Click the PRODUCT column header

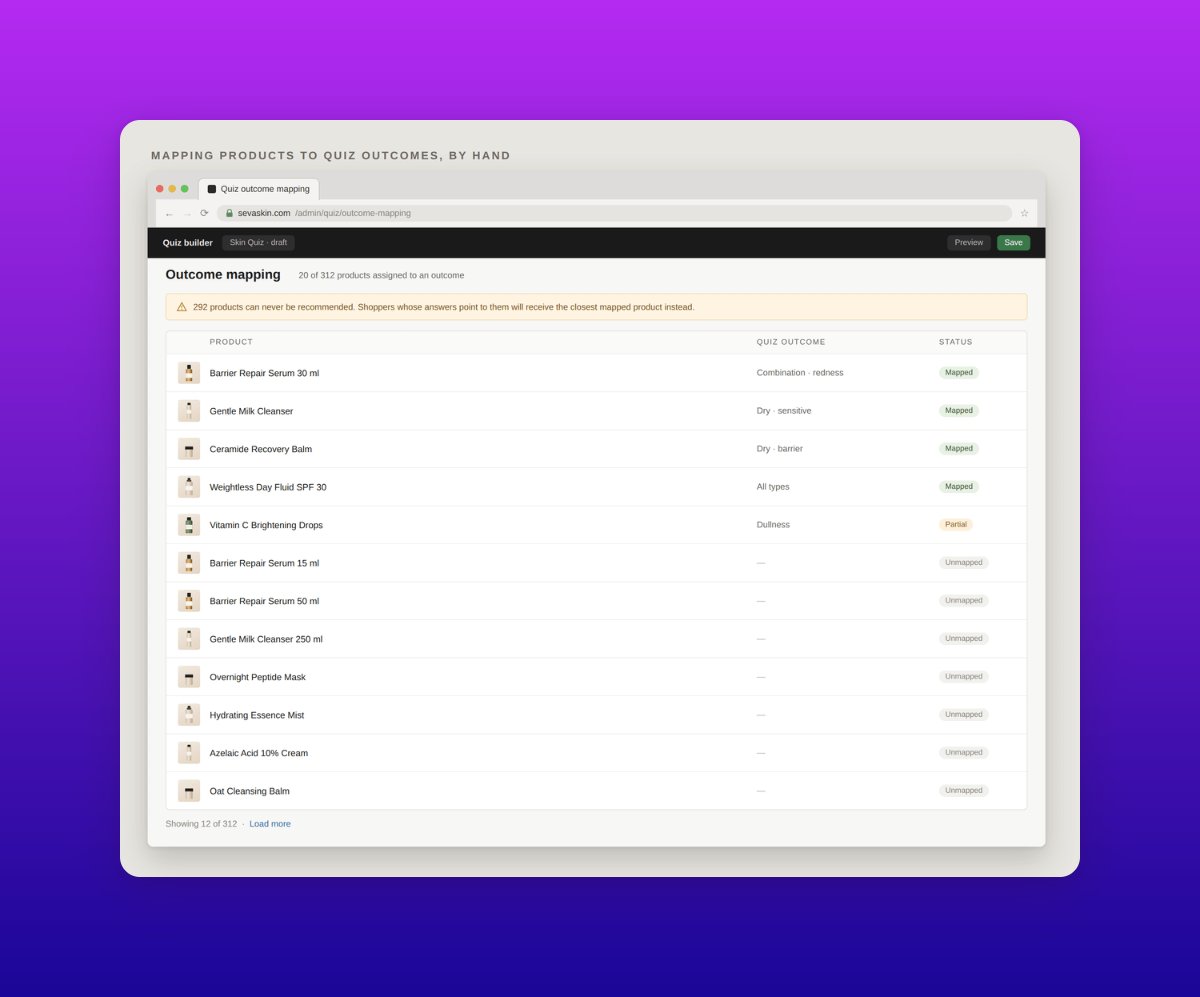coord(231,342)
